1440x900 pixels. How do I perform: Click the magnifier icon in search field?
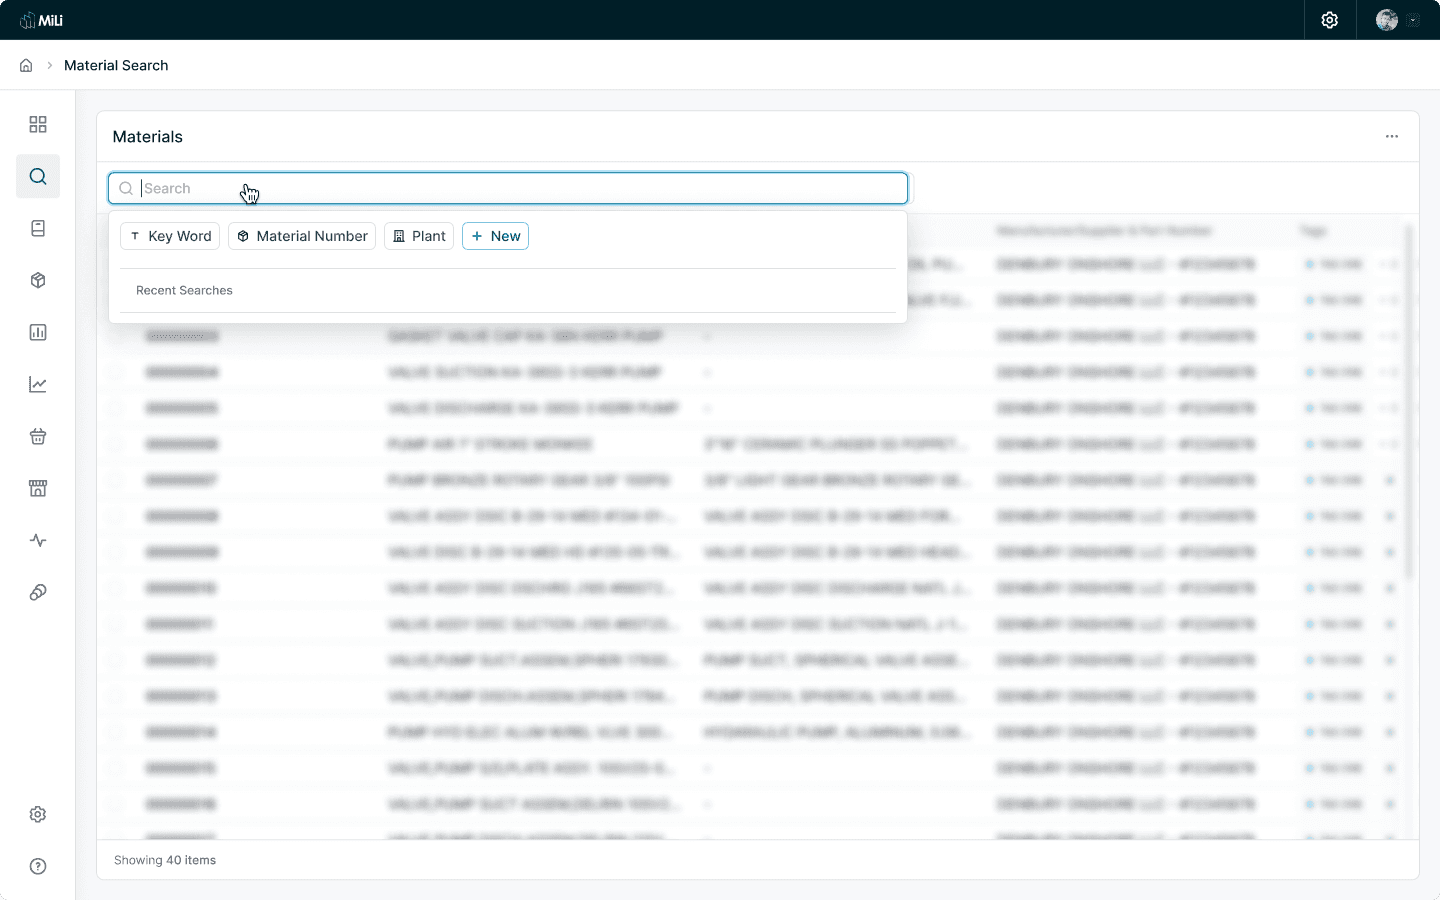[126, 188]
